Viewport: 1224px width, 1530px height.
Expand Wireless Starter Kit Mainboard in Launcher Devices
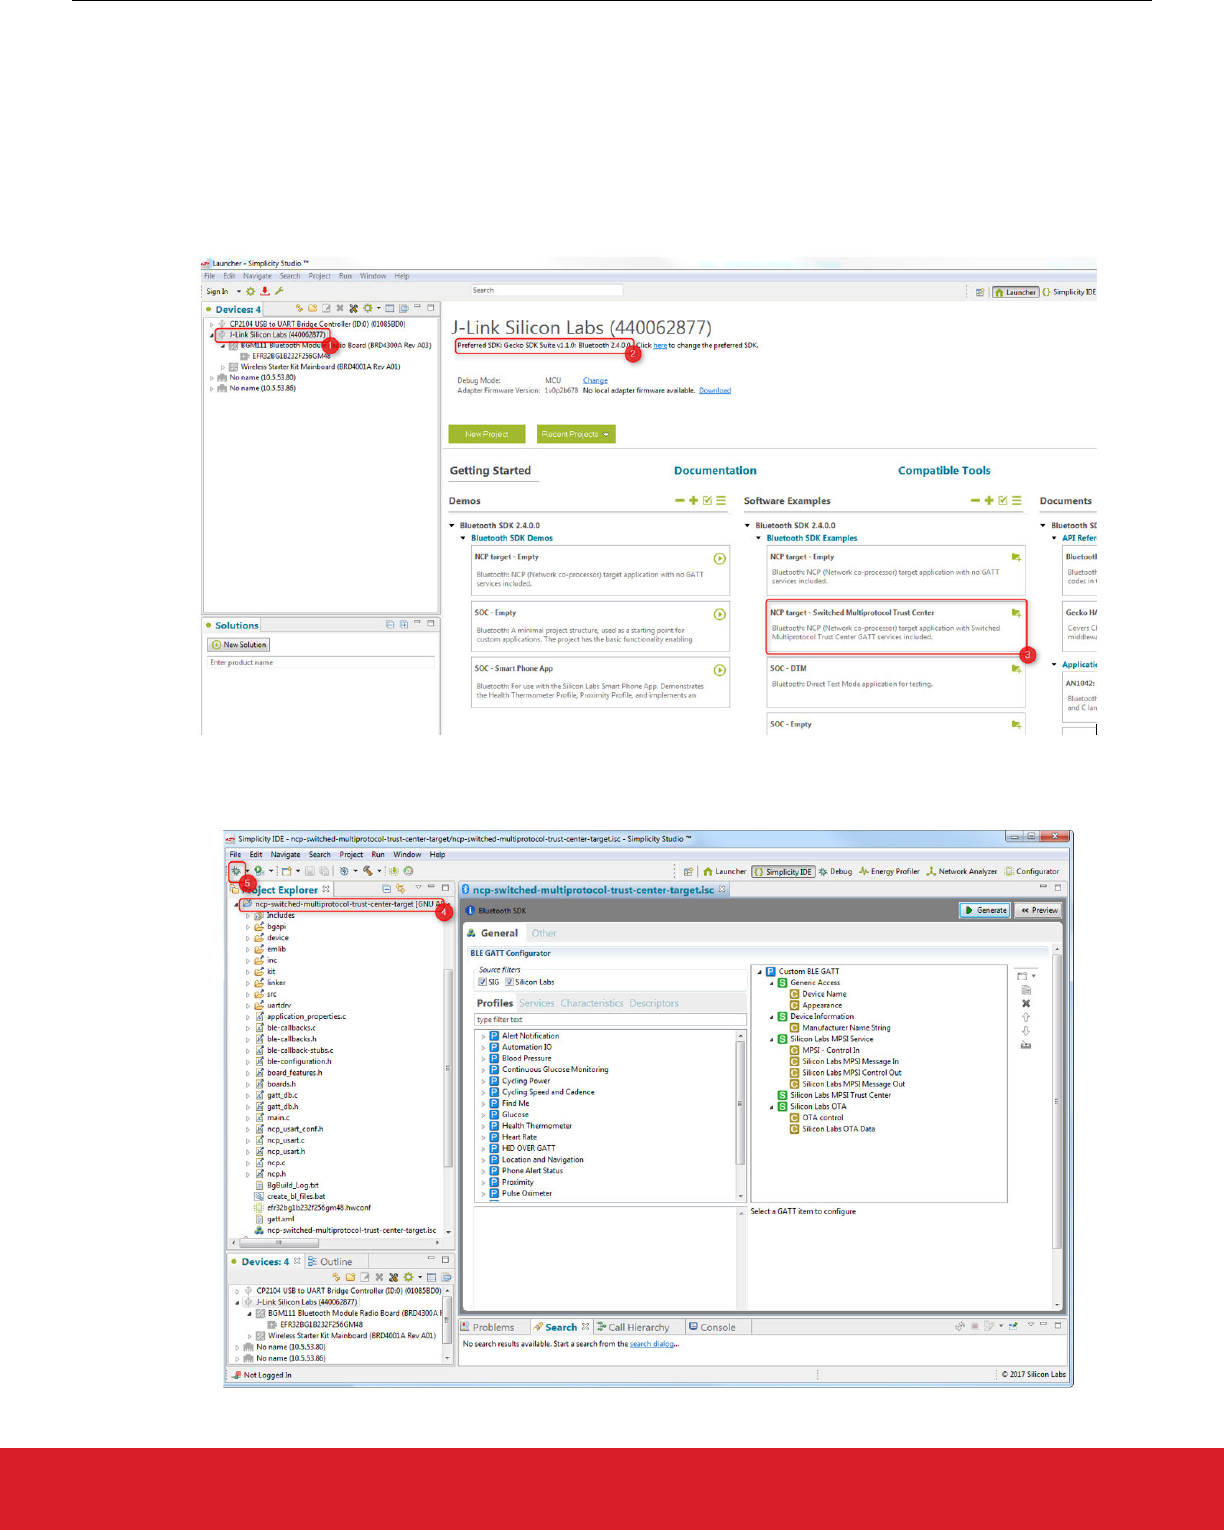[223, 367]
